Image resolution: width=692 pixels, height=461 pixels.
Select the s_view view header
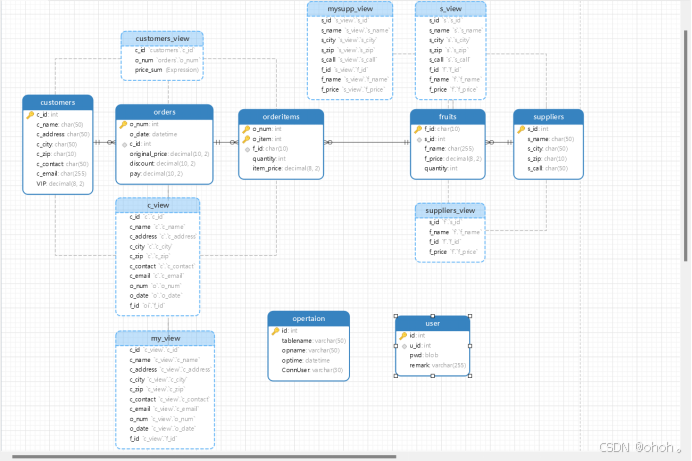pos(451,9)
